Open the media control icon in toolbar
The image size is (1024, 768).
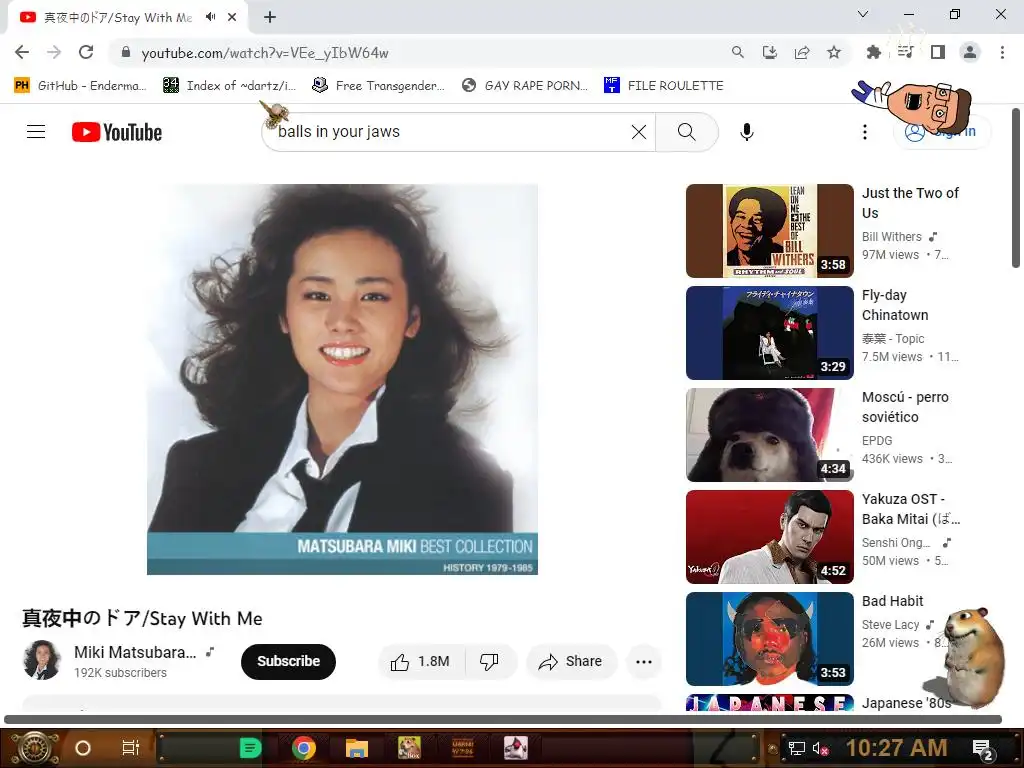pos(905,52)
